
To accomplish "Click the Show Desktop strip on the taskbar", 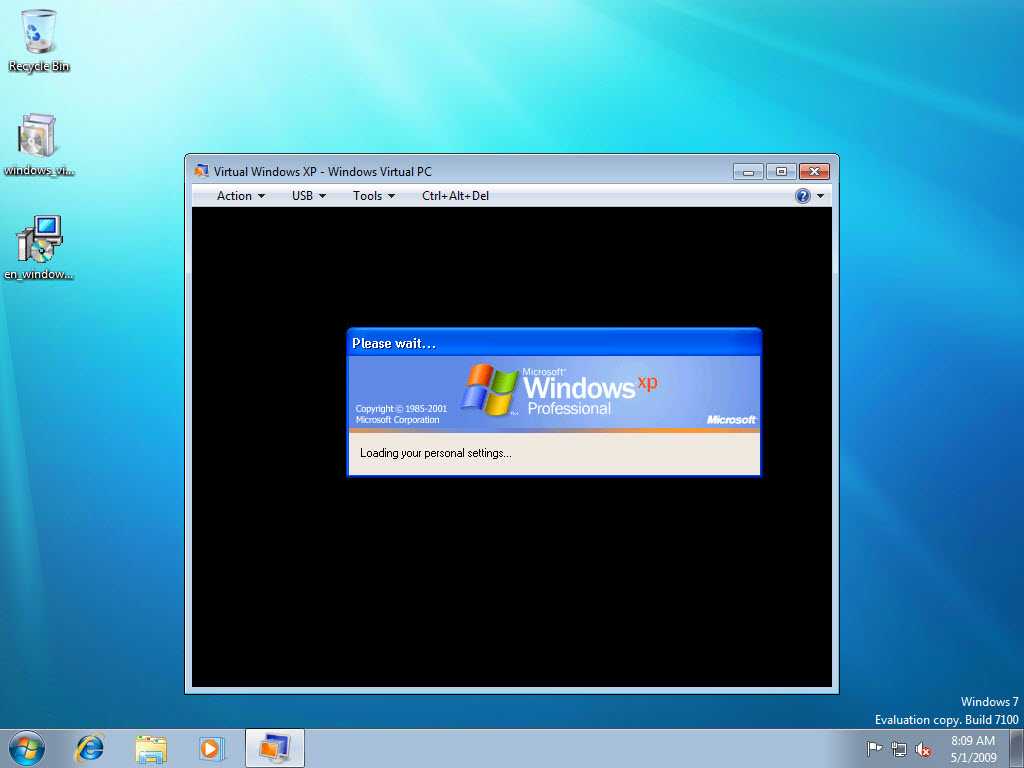I will pos(1017,748).
